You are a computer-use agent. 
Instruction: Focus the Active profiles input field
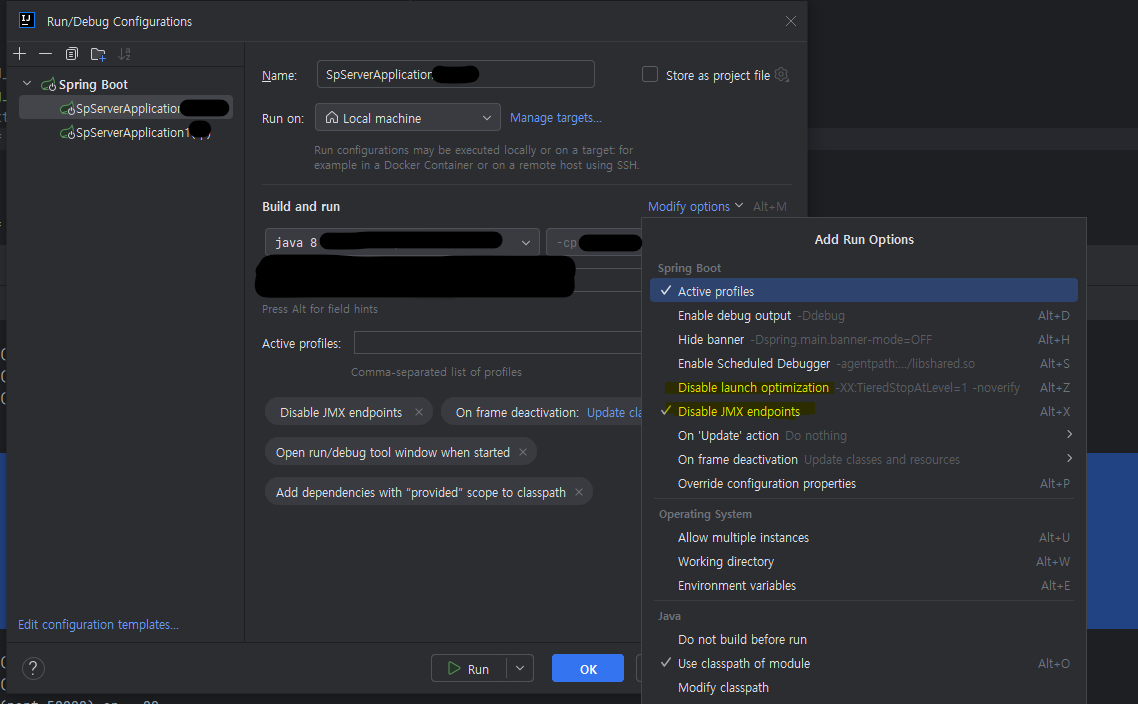point(497,343)
